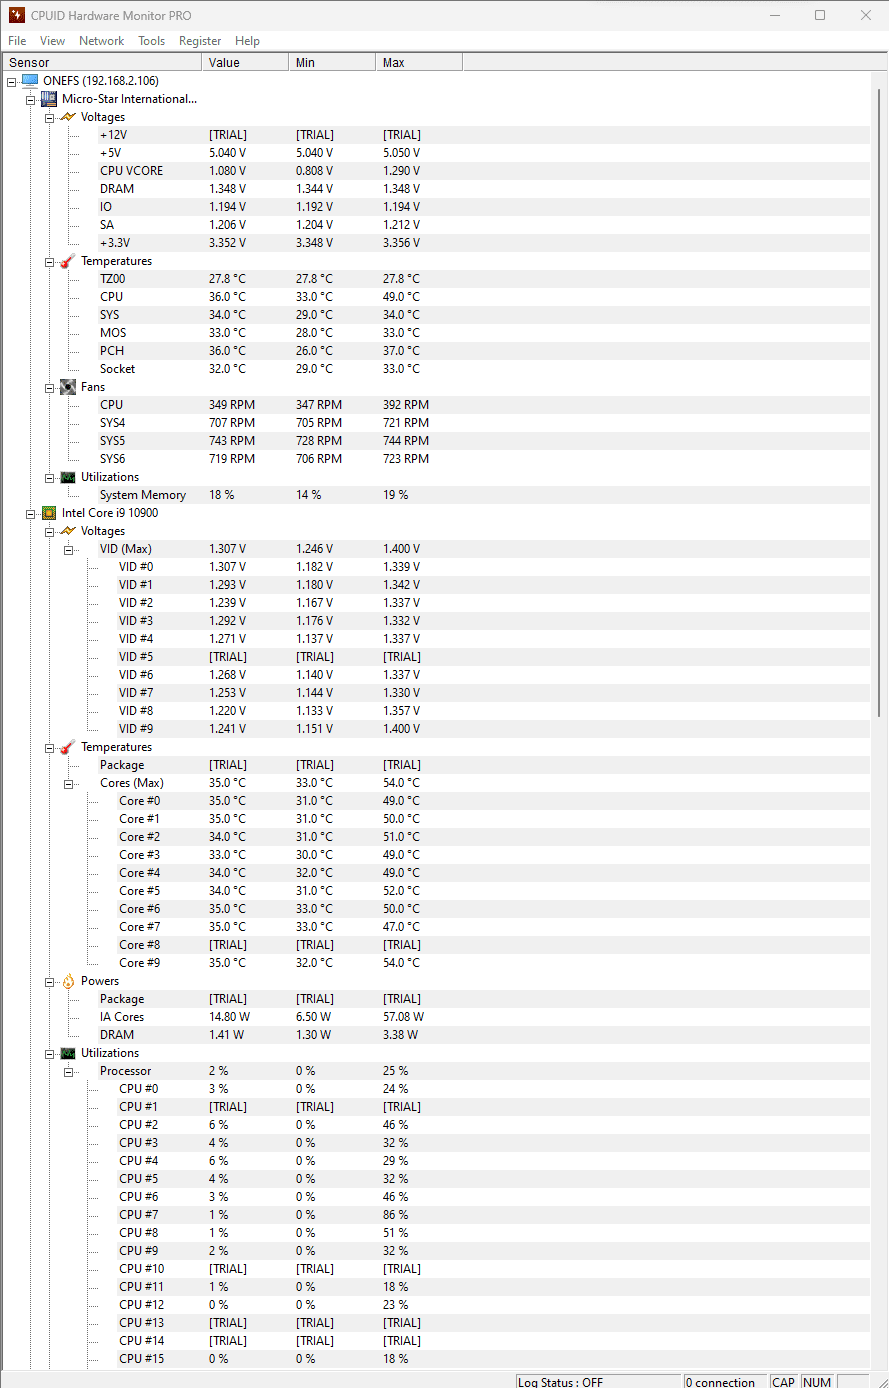Click the Intel Core i9 CPU icon
This screenshot has width=889, height=1388.
tap(49, 513)
